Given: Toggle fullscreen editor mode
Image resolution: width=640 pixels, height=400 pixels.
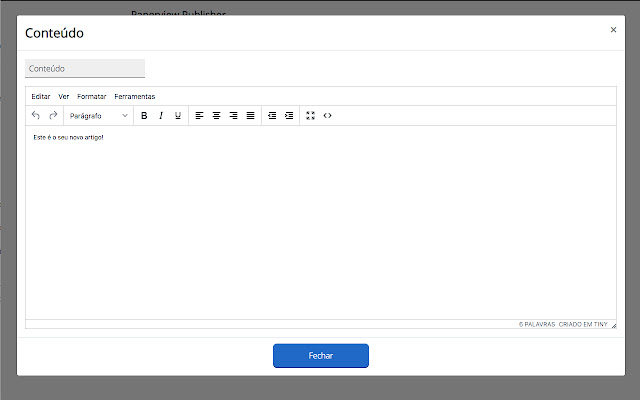Looking at the screenshot, I should pos(310,116).
